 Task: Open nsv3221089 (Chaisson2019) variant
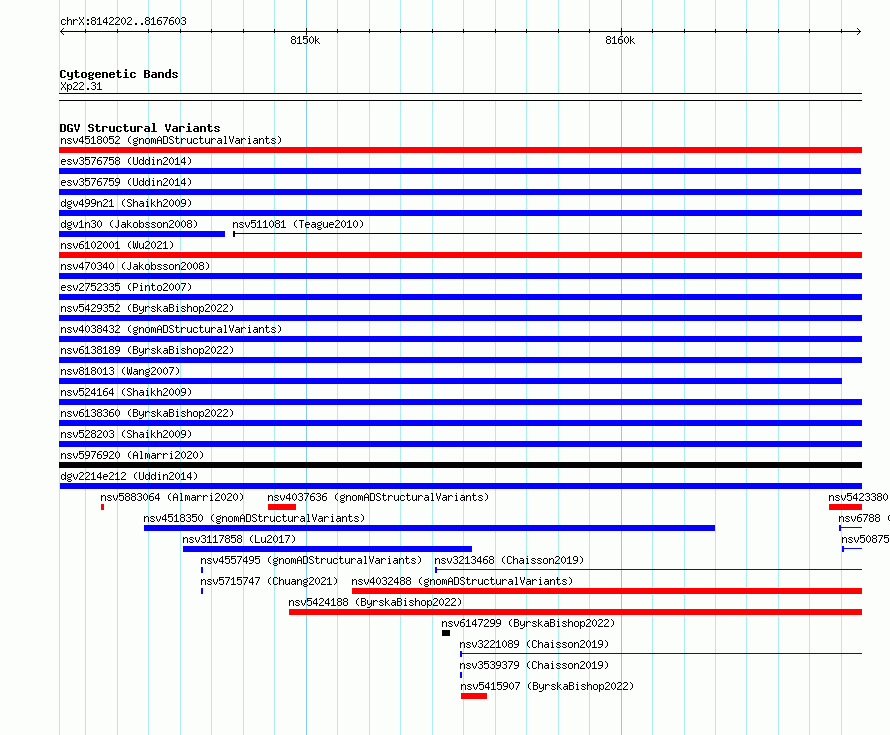[534, 644]
